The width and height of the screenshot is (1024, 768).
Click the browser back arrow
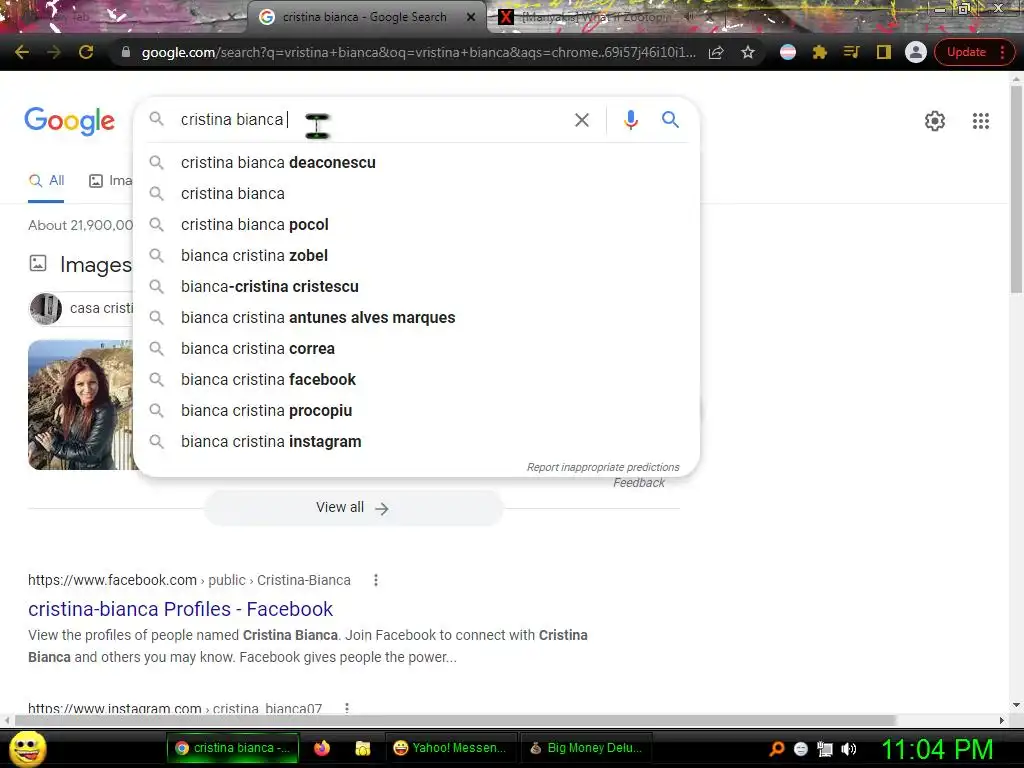point(22,52)
